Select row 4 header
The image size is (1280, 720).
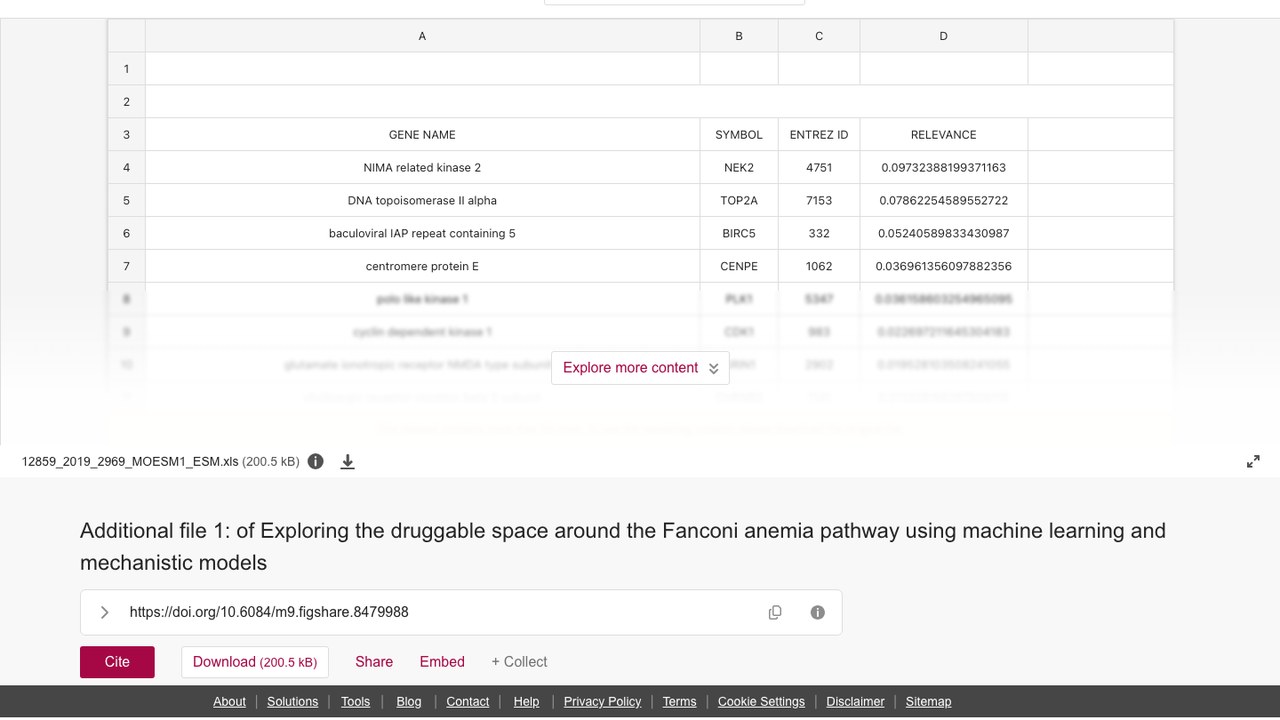click(126, 168)
